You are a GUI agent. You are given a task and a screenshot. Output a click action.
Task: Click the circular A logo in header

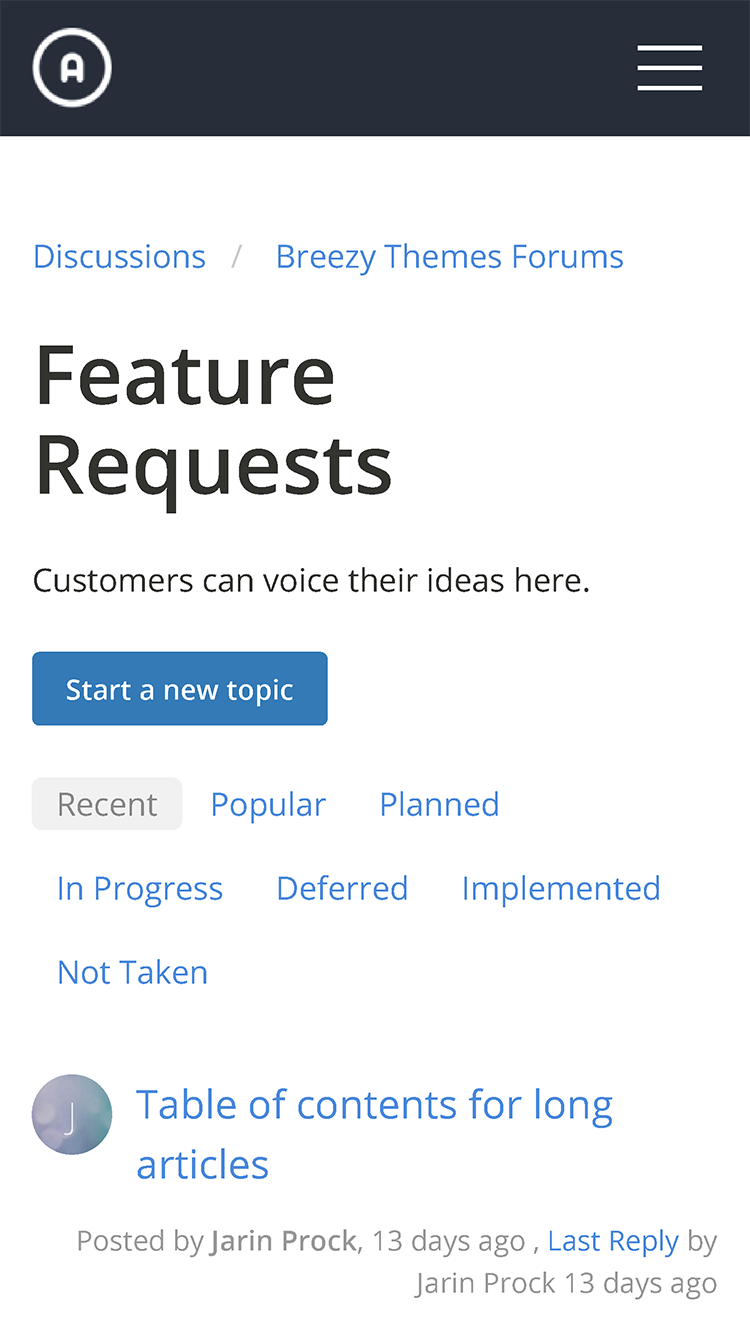[x=72, y=67]
